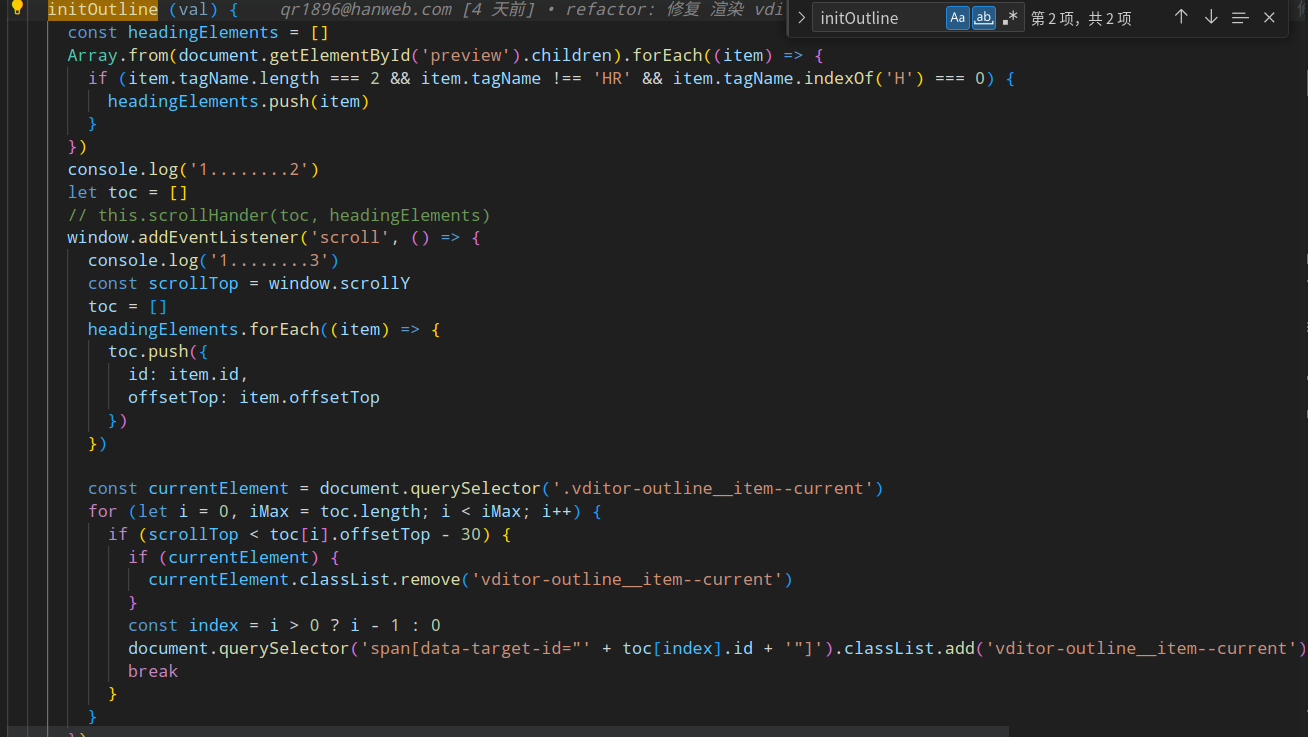Viewport: 1308px width, 737px height.
Task: Click 'classList.remove' in the currentElement line
Action: pos(380,579)
